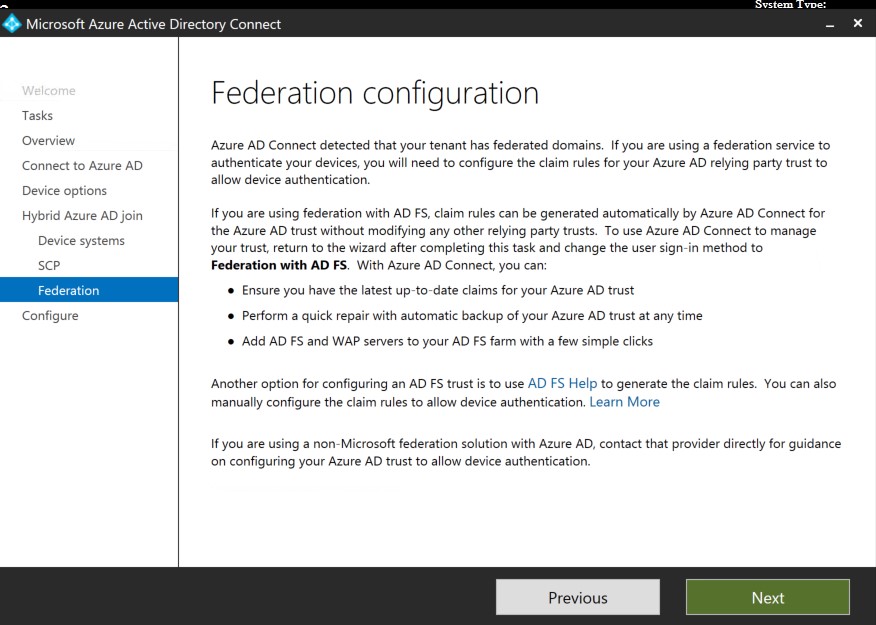The width and height of the screenshot is (876, 625).
Task: Open the Overview step
Action: (48, 141)
